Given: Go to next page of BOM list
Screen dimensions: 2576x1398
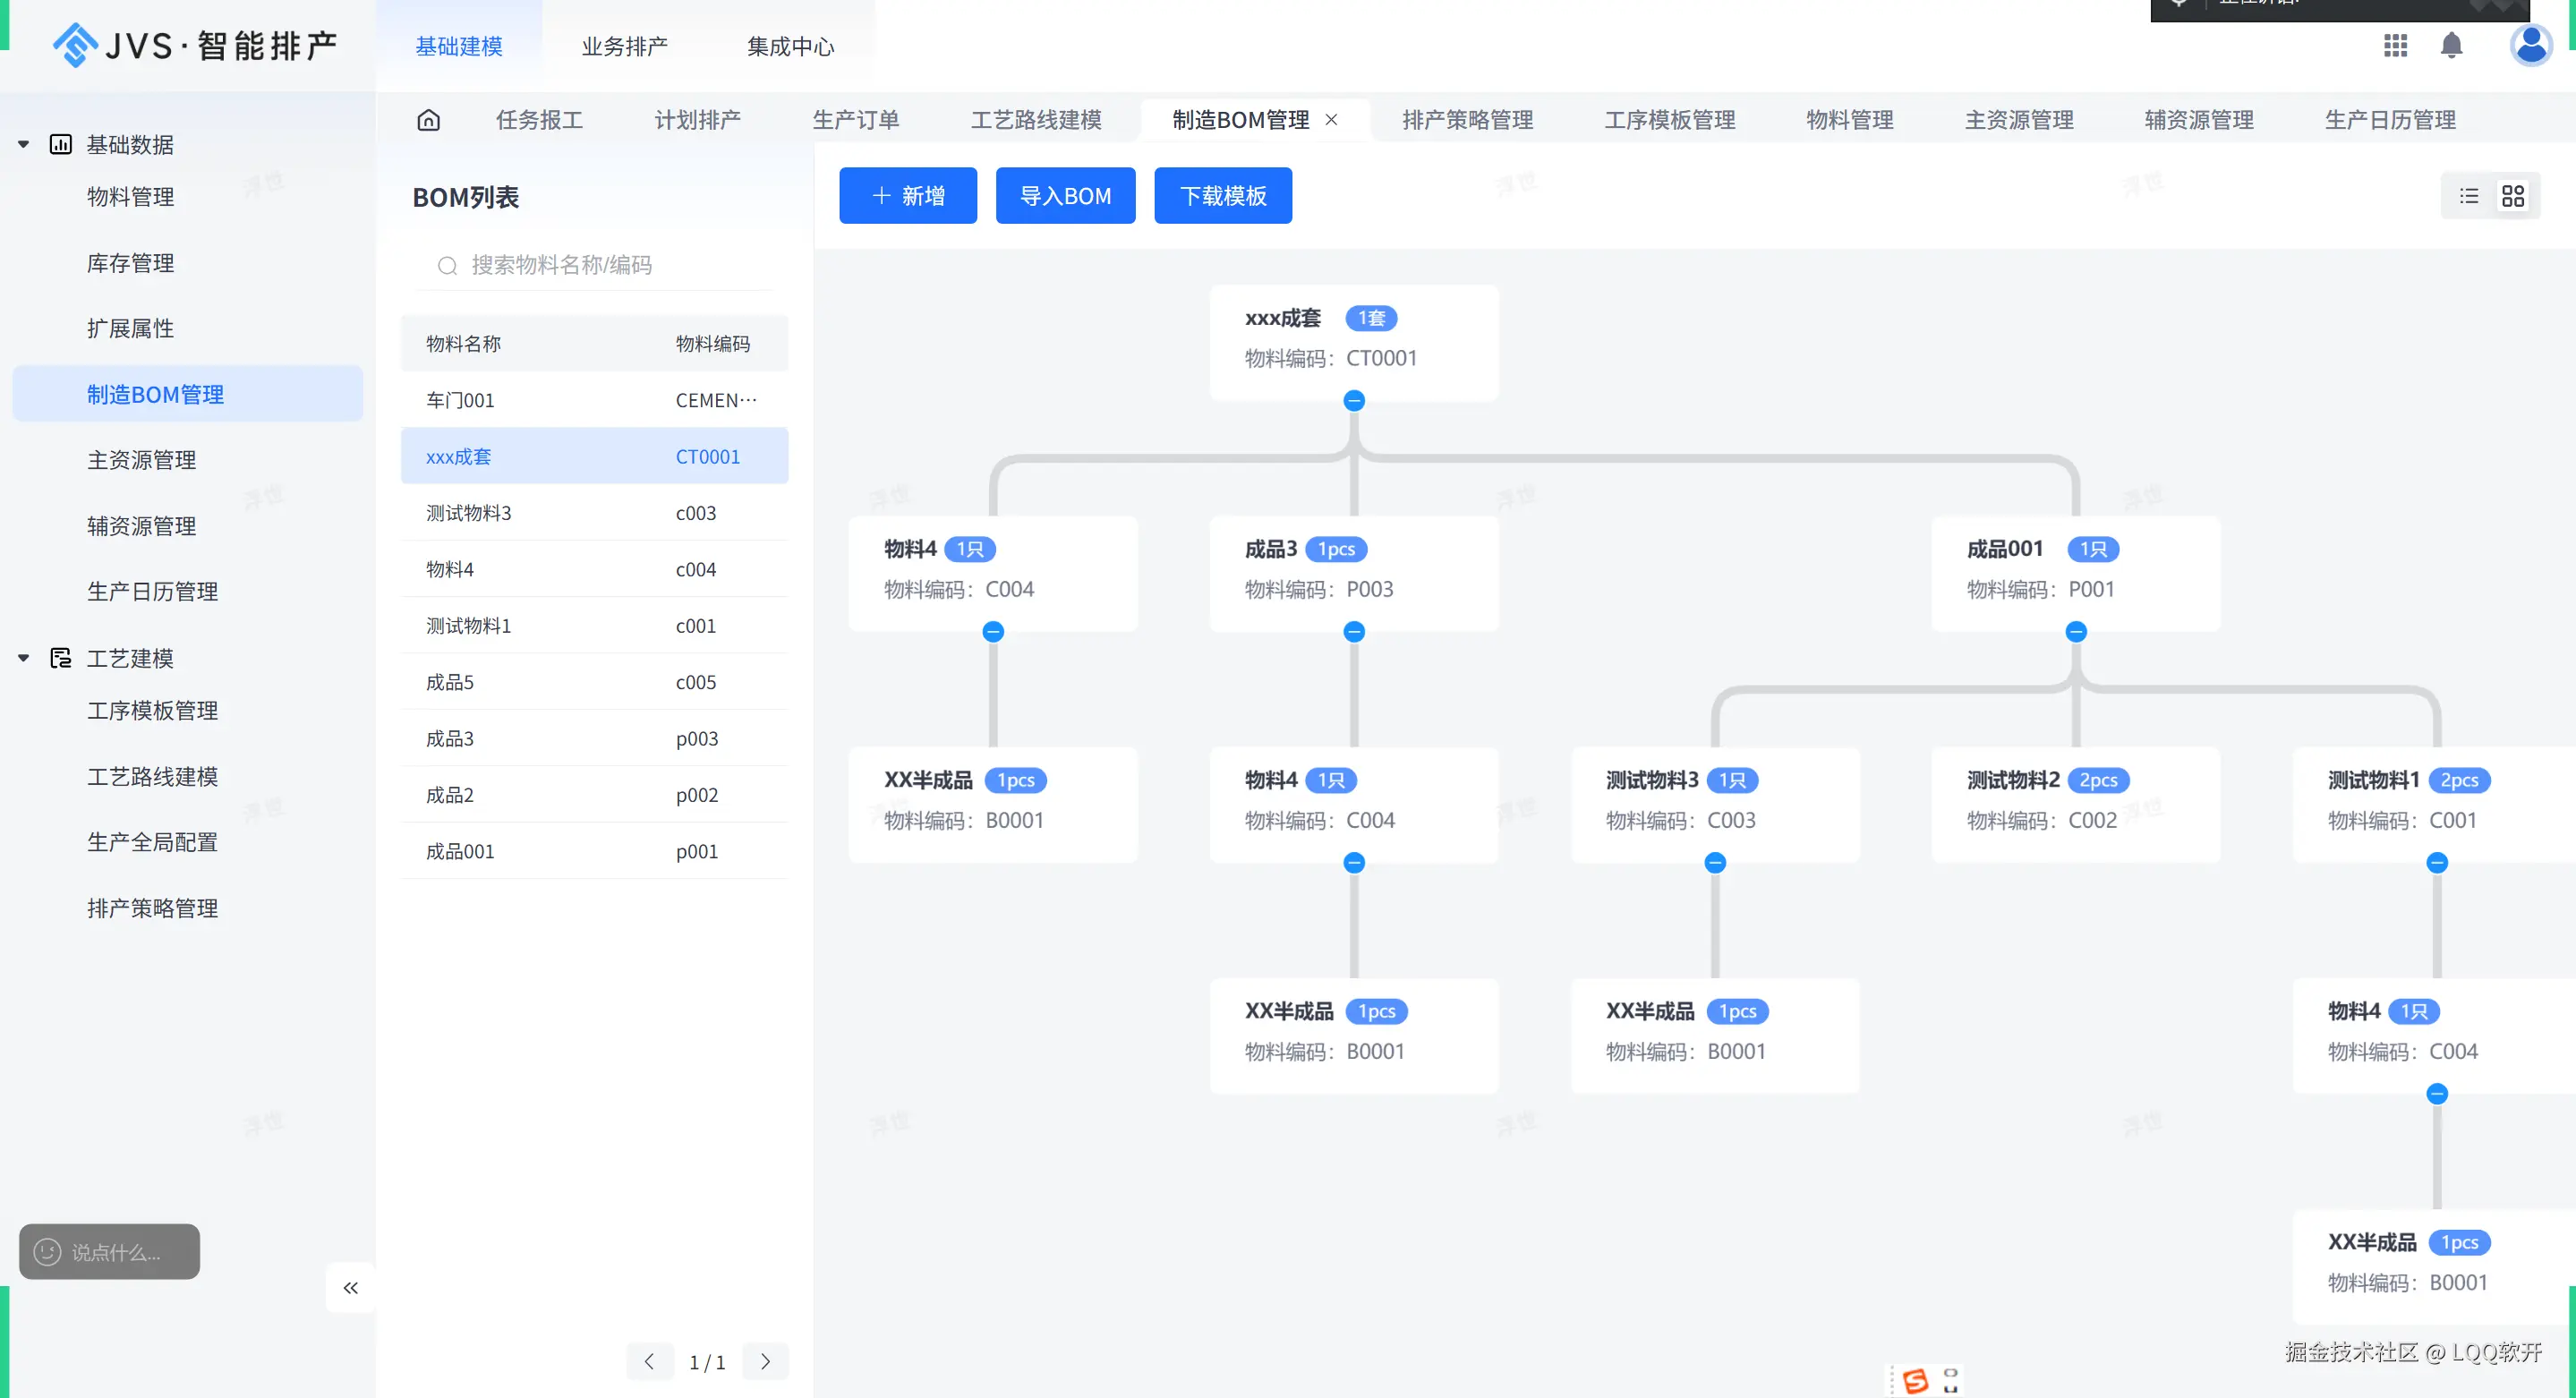Looking at the screenshot, I should tap(765, 1362).
